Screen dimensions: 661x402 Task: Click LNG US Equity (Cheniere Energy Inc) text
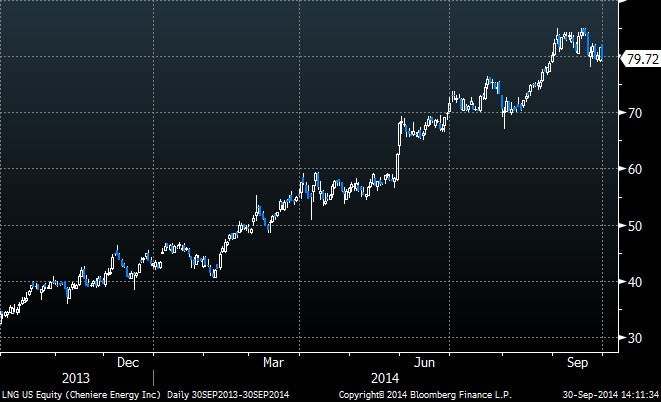[x=81, y=395]
